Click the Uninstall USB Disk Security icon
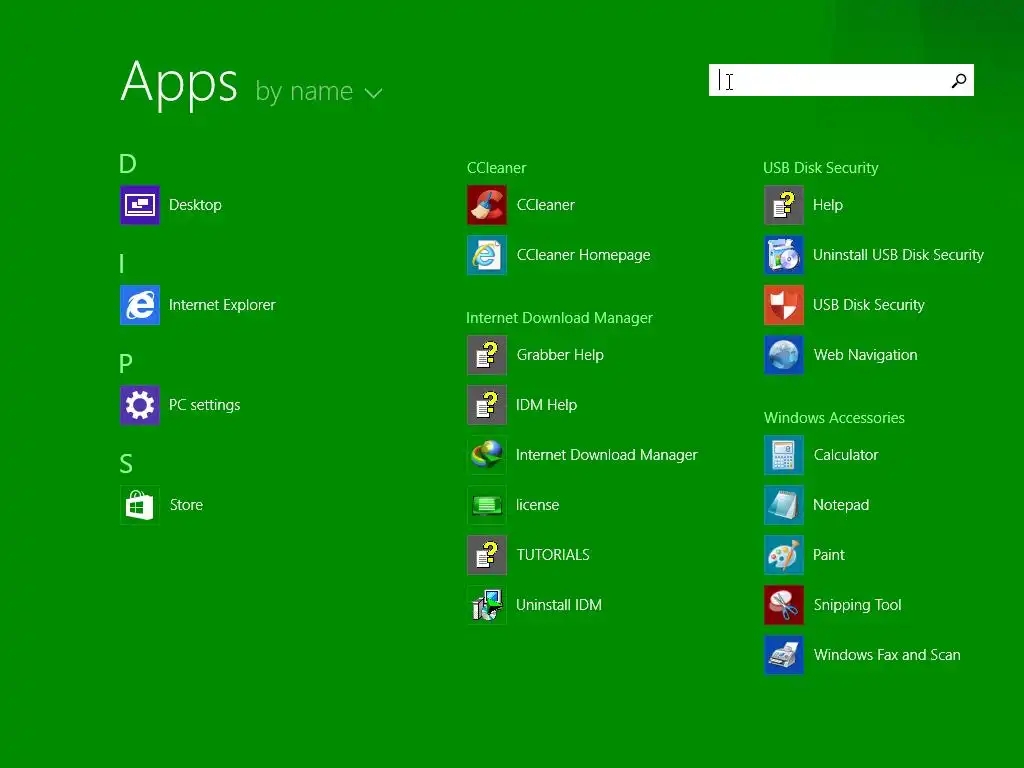This screenshot has height=768, width=1024. (784, 255)
